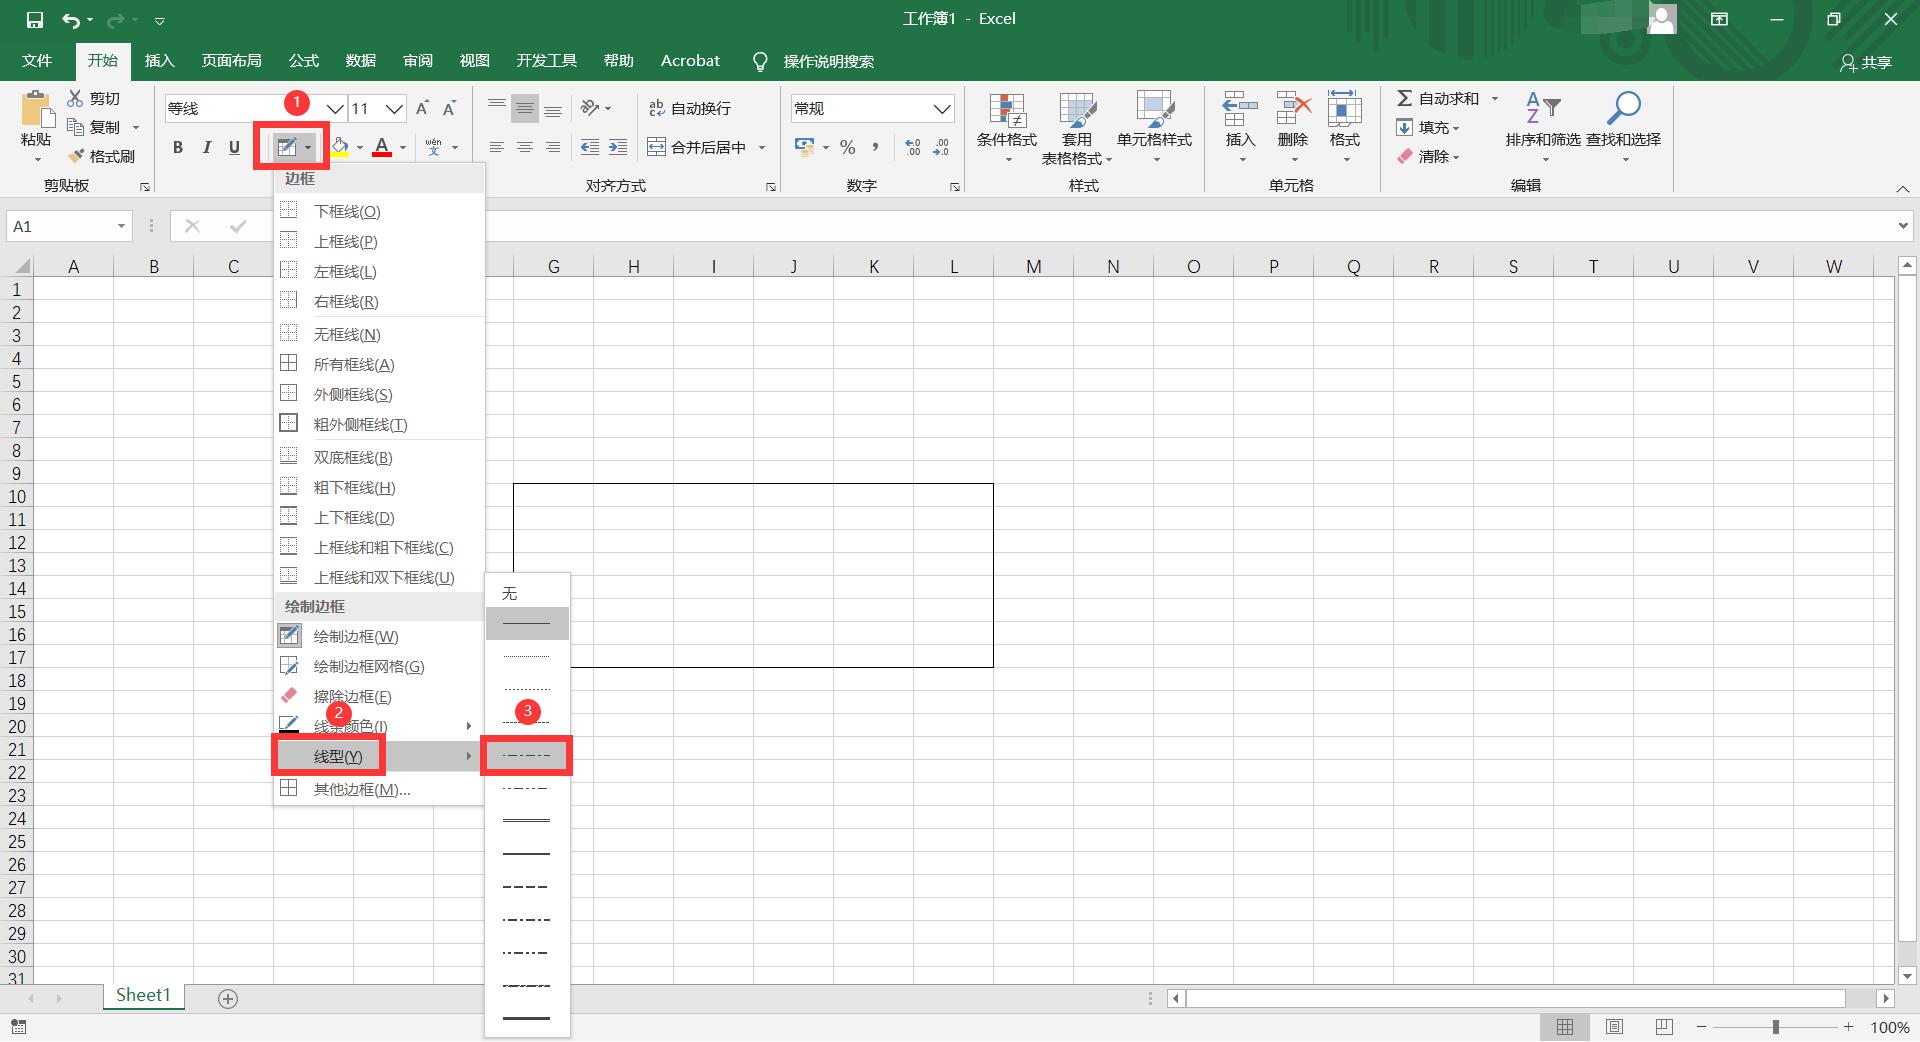Open the font size dropdown

coord(395,108)
